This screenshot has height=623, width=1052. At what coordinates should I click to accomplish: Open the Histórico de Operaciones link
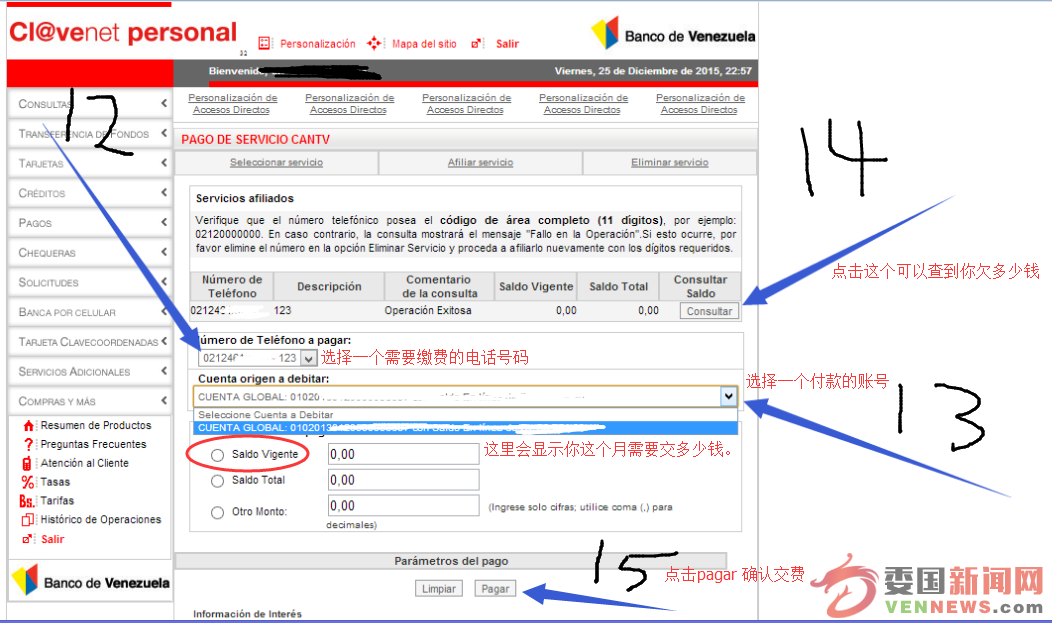pos(101,519)
